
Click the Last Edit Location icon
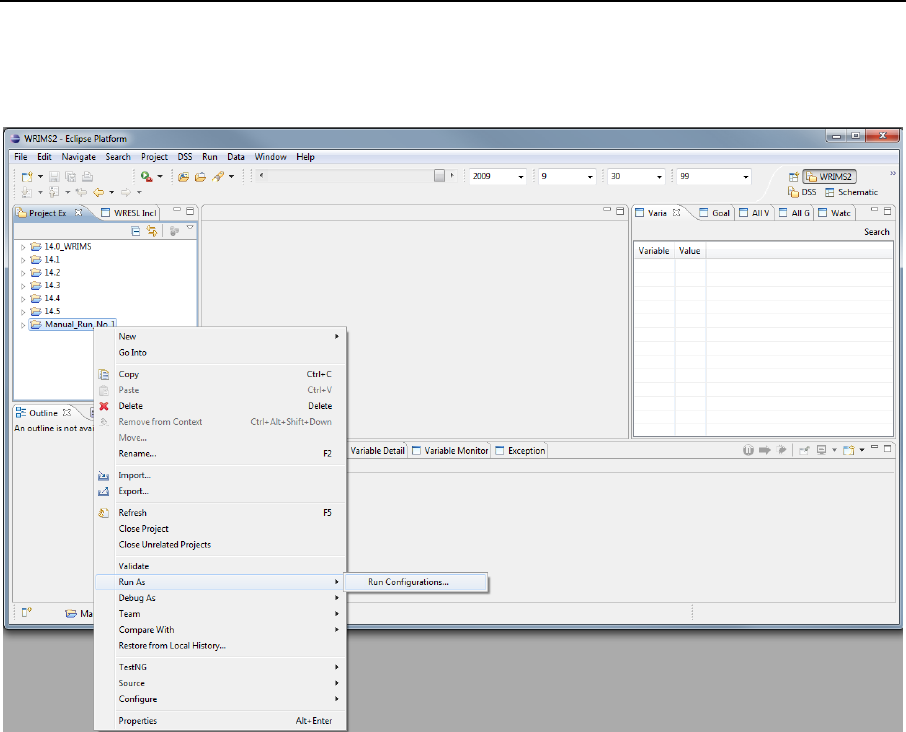(81, 192)
